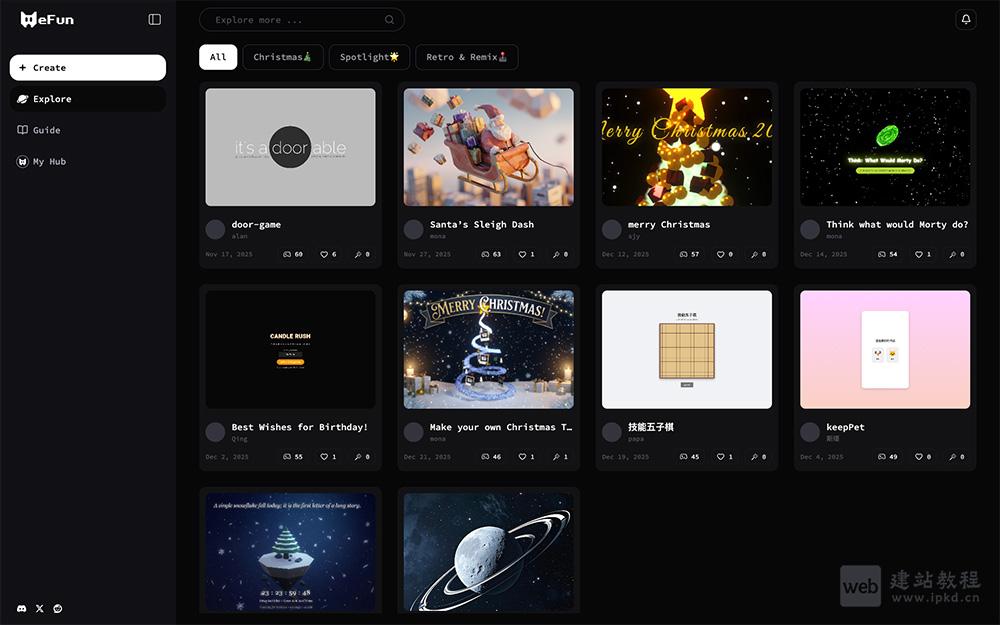Click the WeFun logo

click(x=47, y=19)
